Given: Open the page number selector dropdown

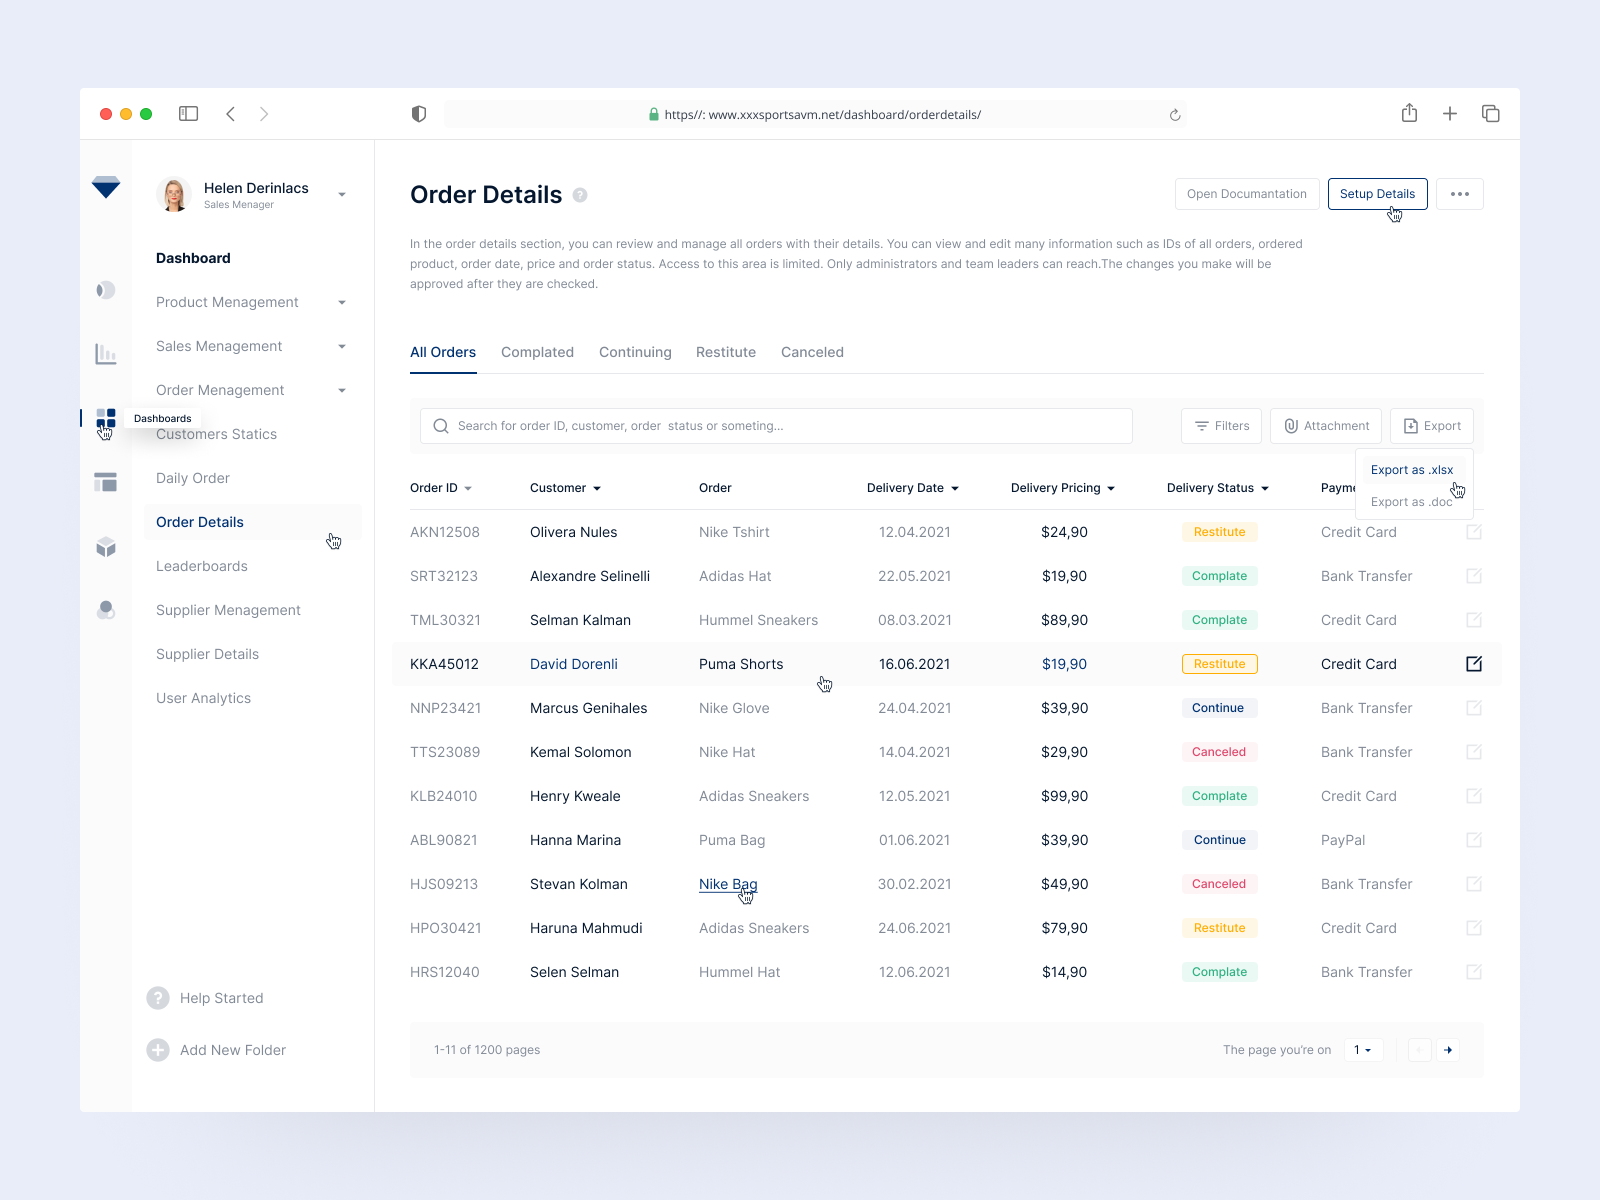Looking at the screenshot, I should point(1363,1049).
